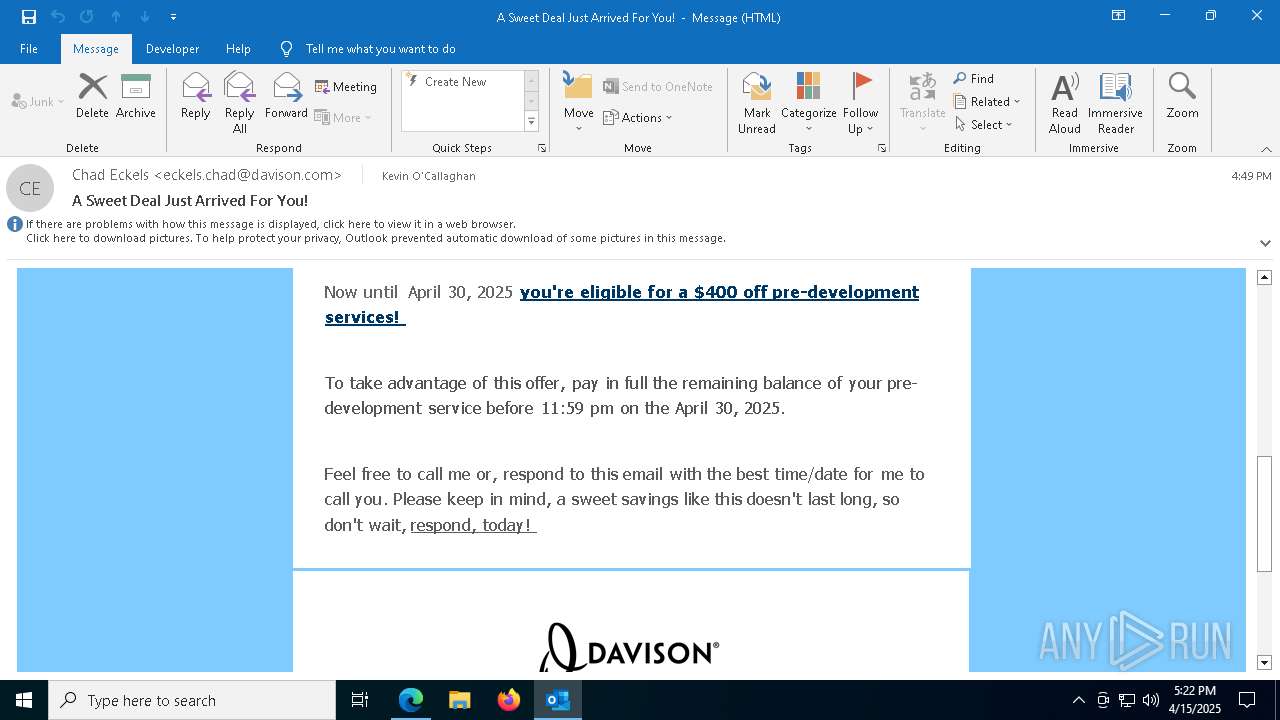This screenshot has height=720, width=1280.
Task: Click the info bar to view in browser
Action: click(270, 225)
